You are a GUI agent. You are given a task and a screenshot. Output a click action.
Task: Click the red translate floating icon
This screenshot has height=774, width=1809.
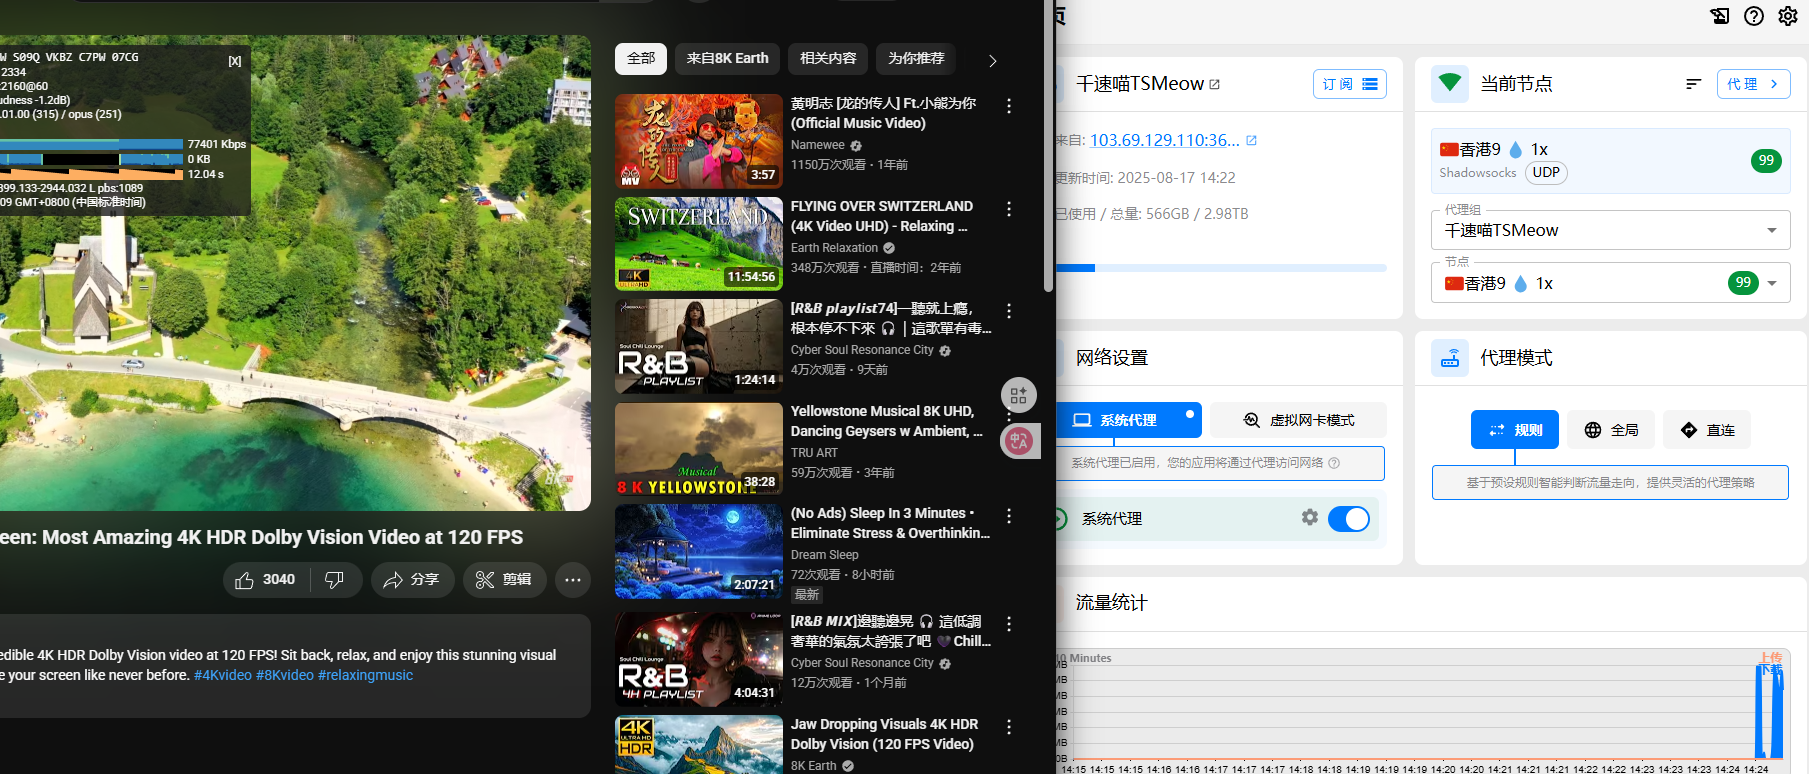pos(1019,441)
